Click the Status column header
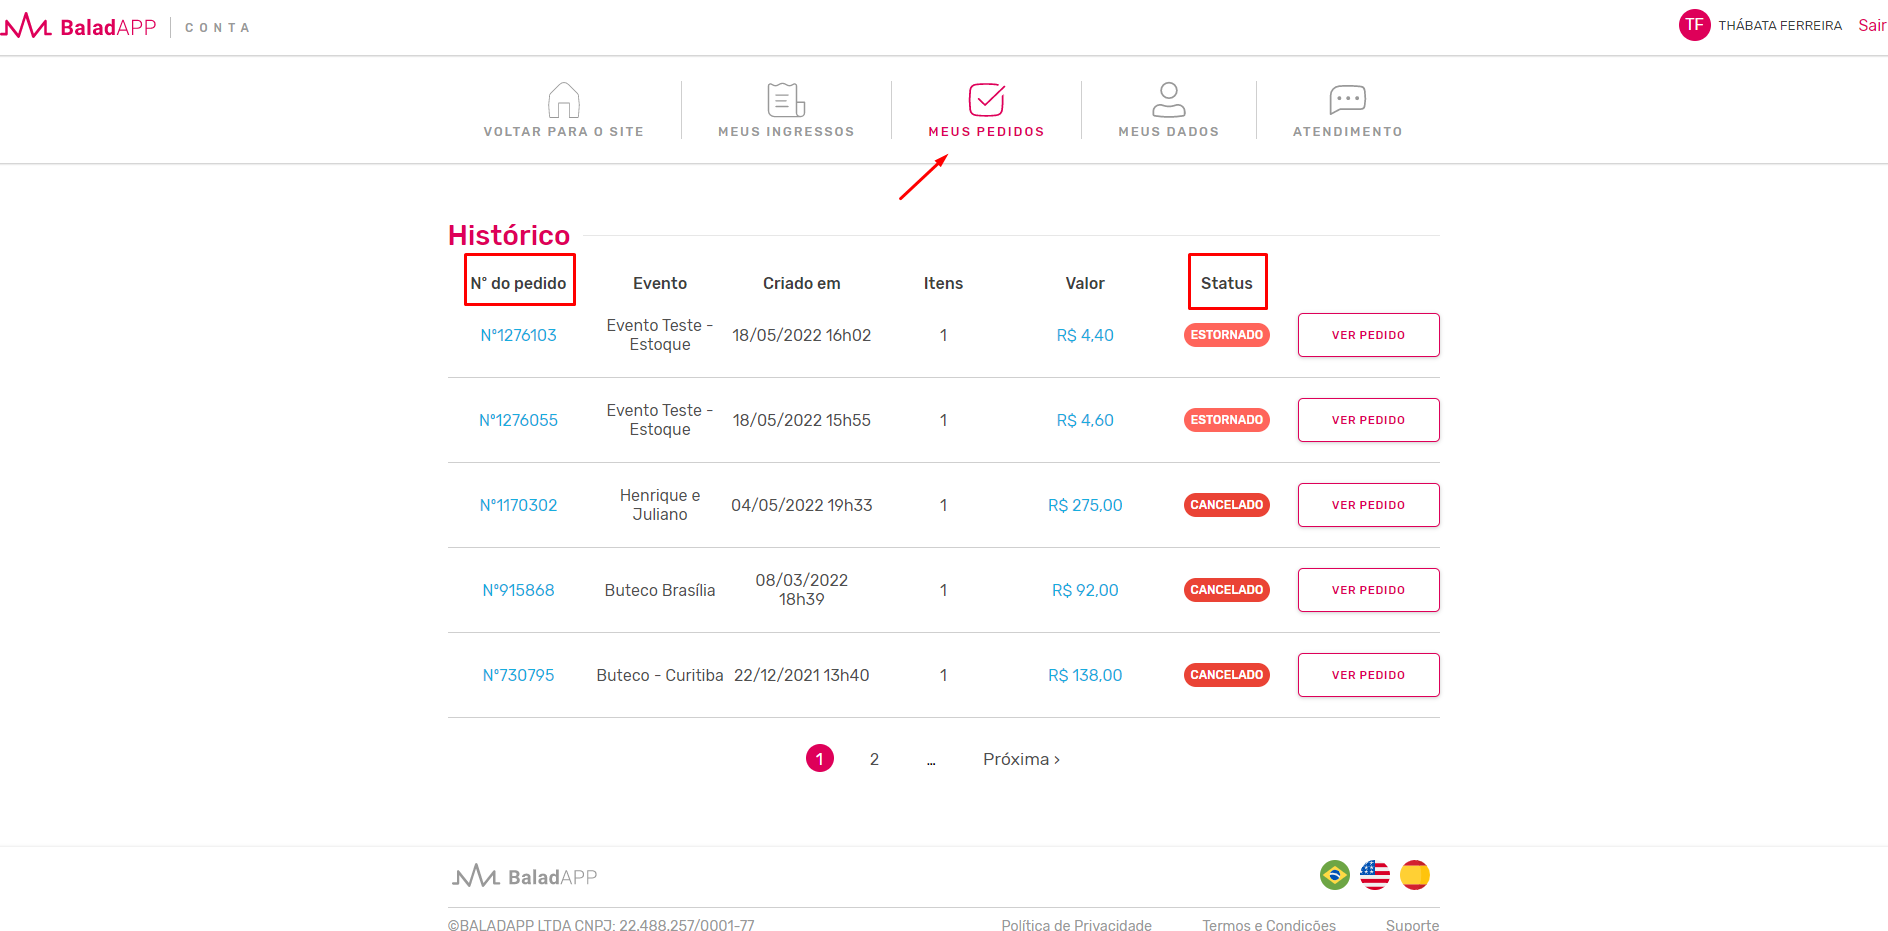 (x=1226, y=283)
